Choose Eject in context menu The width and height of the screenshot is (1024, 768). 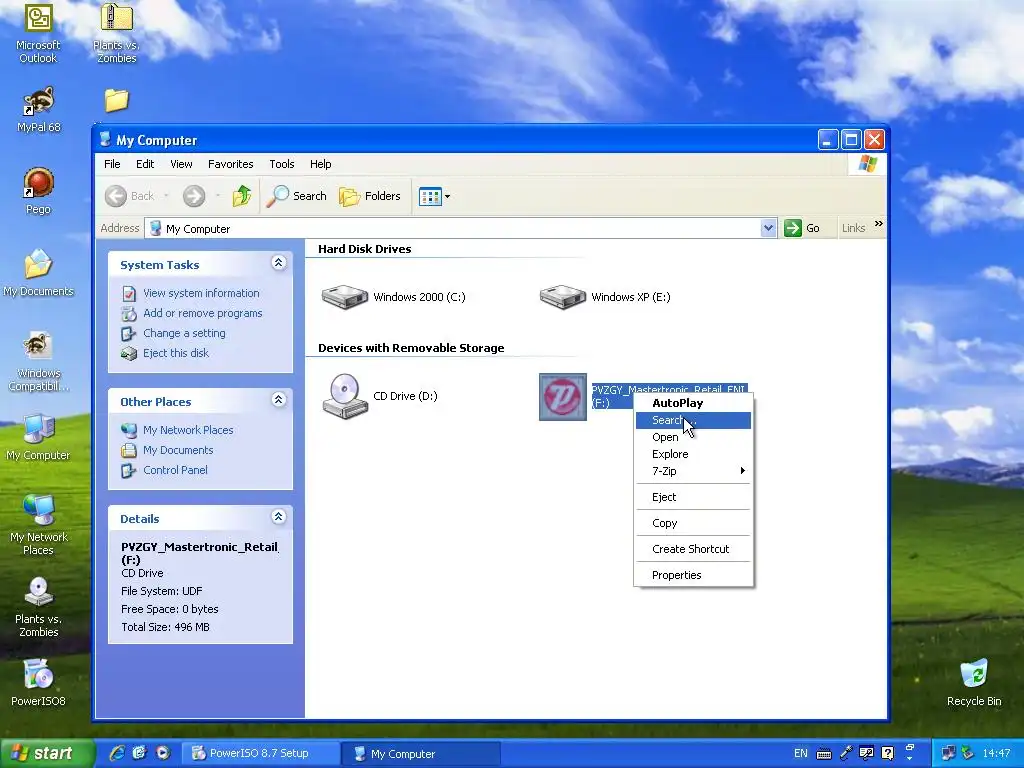click(x=694, y=497)
